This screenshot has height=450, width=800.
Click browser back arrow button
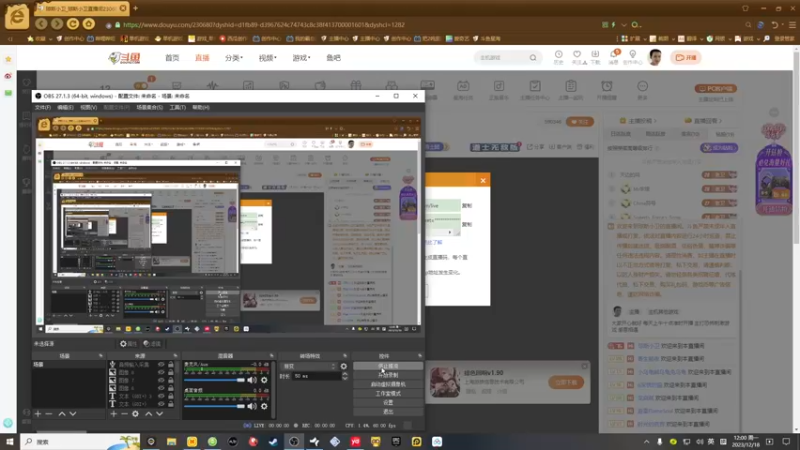(x=42, y=24)
